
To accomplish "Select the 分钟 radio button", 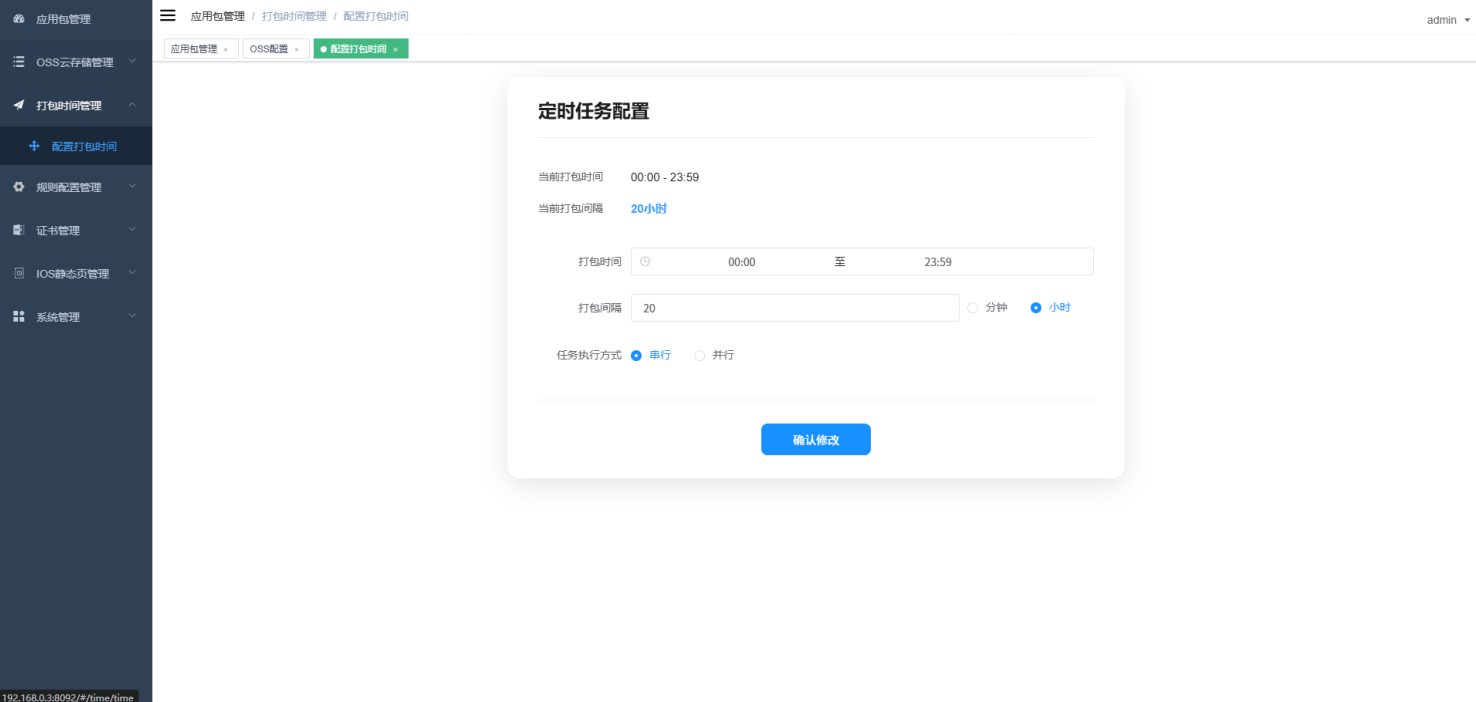I will pyautogui.click(x=973, y=308).
